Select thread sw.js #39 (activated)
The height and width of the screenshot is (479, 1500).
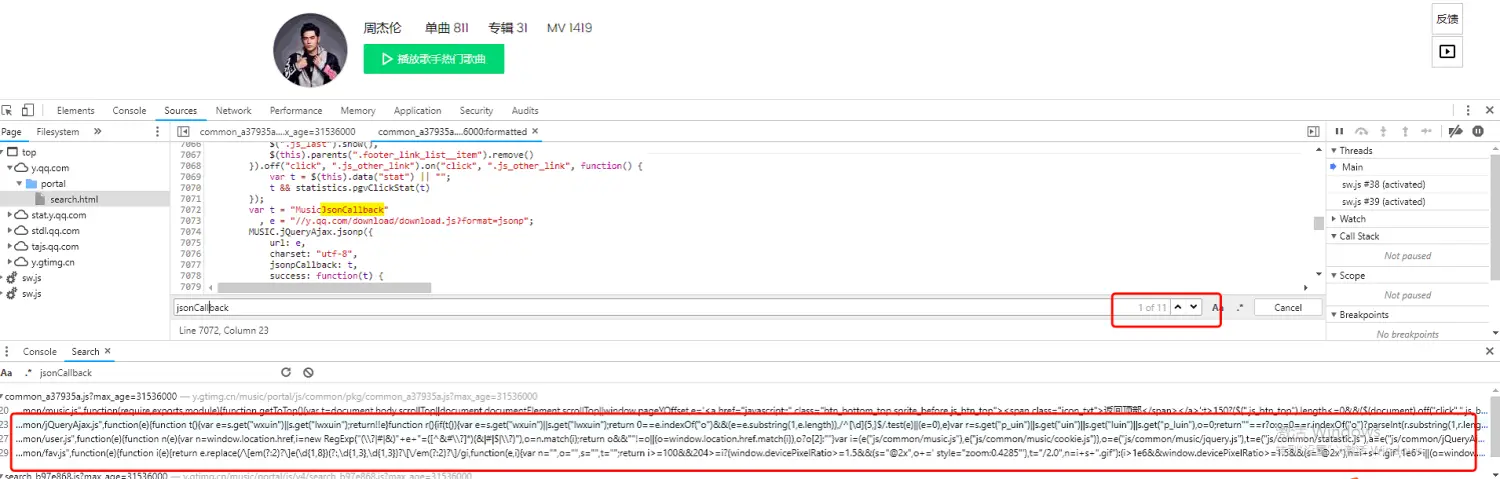pos(1383,202)
